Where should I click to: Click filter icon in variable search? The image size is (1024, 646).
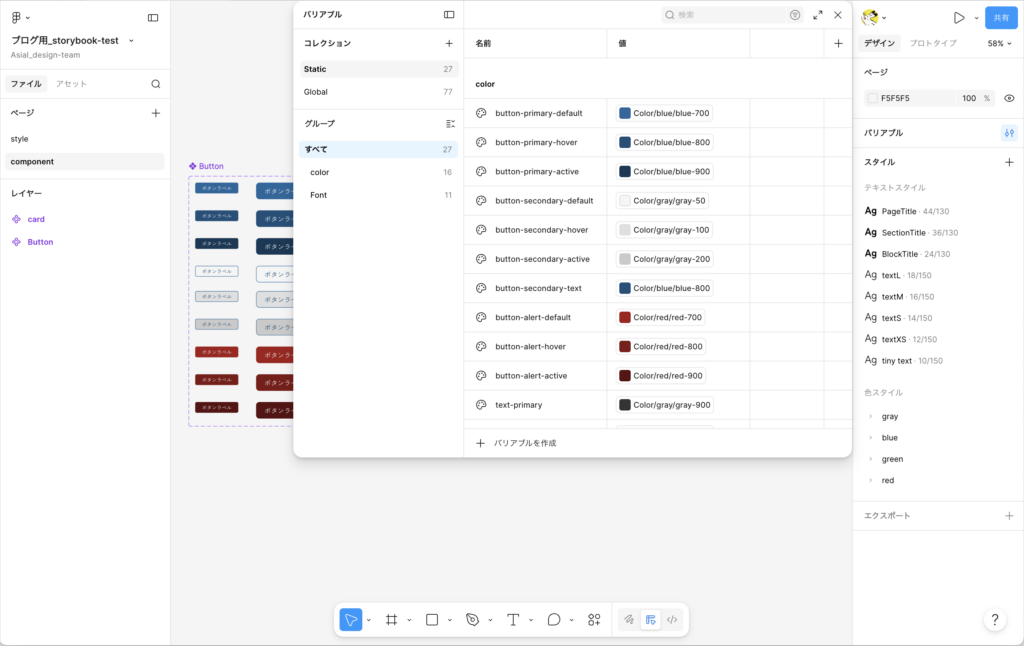(x=795, y=15)
